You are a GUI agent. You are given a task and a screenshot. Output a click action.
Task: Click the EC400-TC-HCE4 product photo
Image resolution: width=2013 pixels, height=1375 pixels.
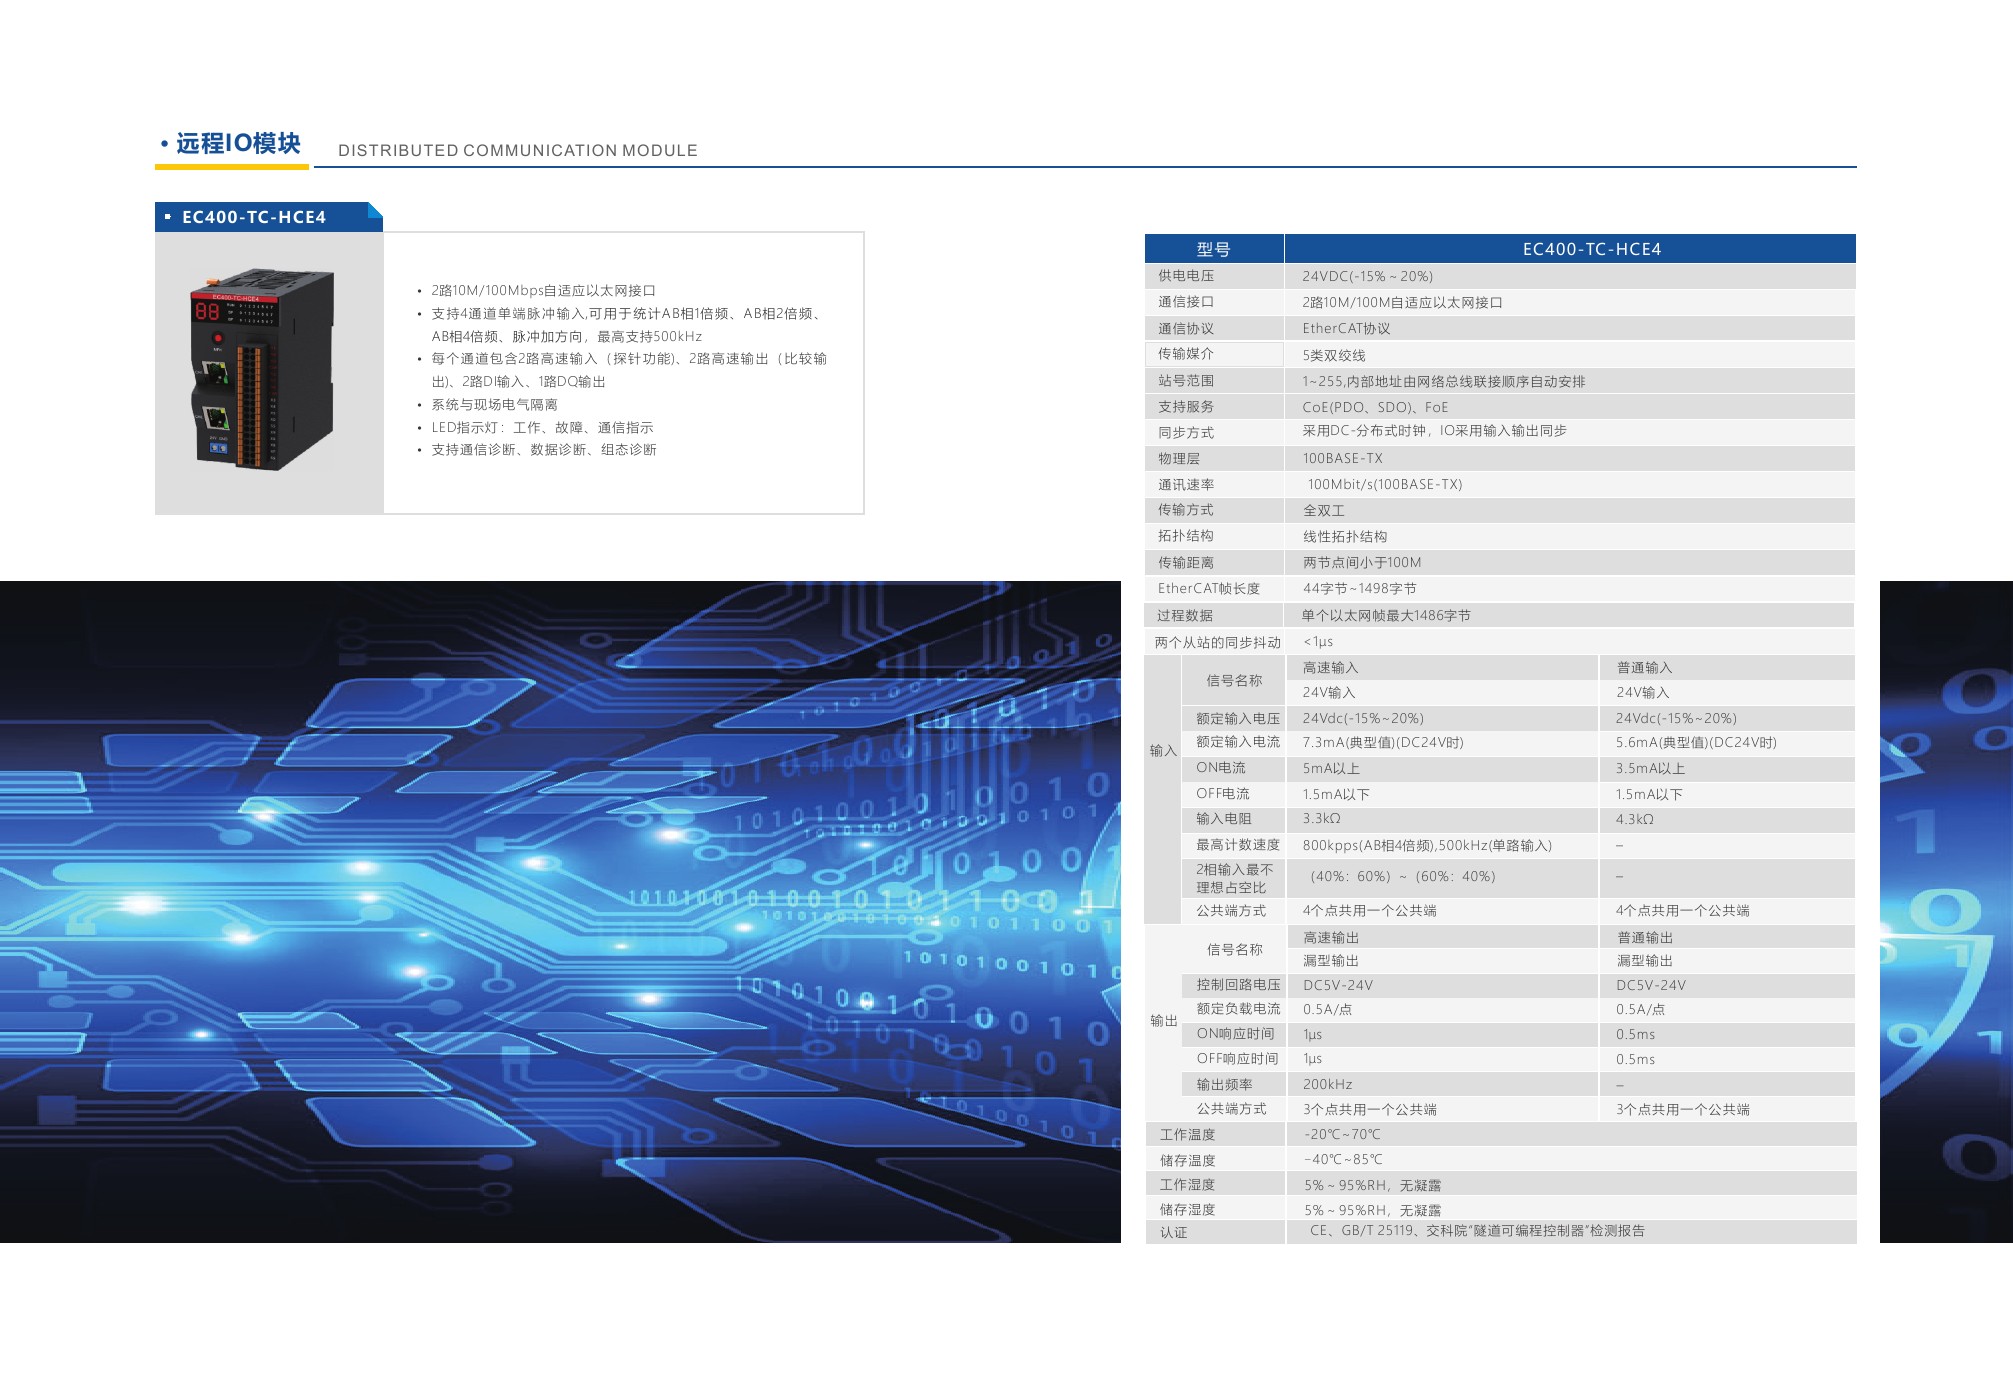click(x=263, y=370)
